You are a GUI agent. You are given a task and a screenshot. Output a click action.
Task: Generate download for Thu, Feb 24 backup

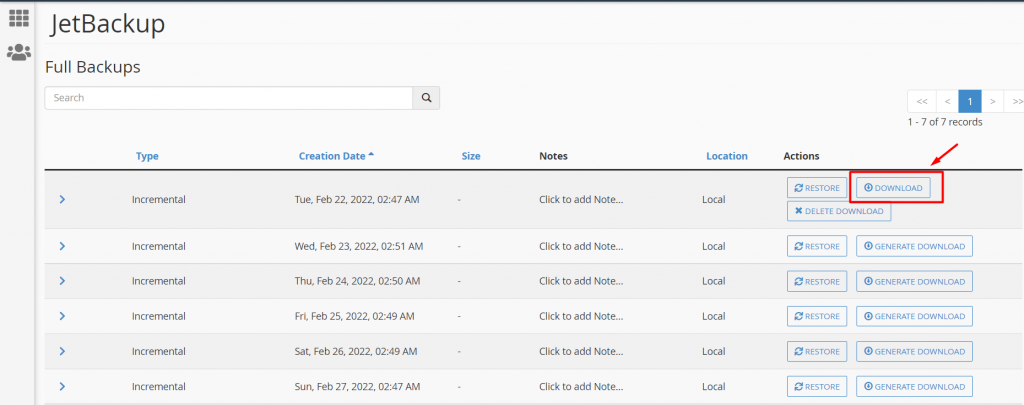point(914,282)
